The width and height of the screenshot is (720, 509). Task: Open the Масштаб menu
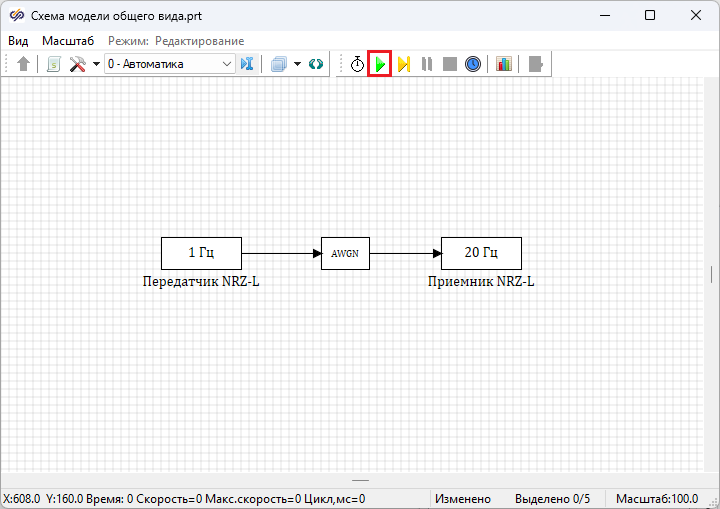point(68,41)
